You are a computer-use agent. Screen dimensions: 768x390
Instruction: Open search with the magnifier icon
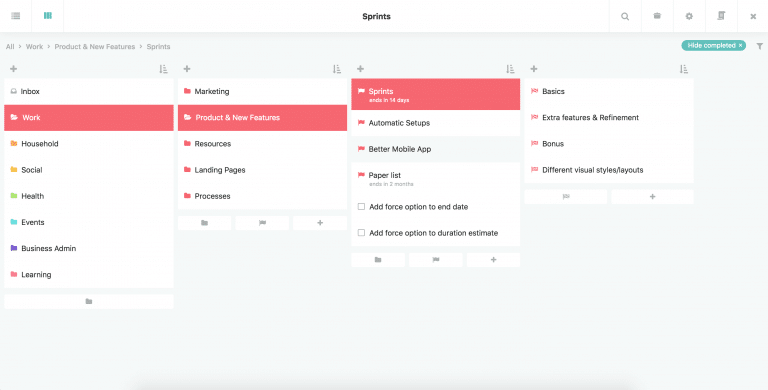pos(625,16)
